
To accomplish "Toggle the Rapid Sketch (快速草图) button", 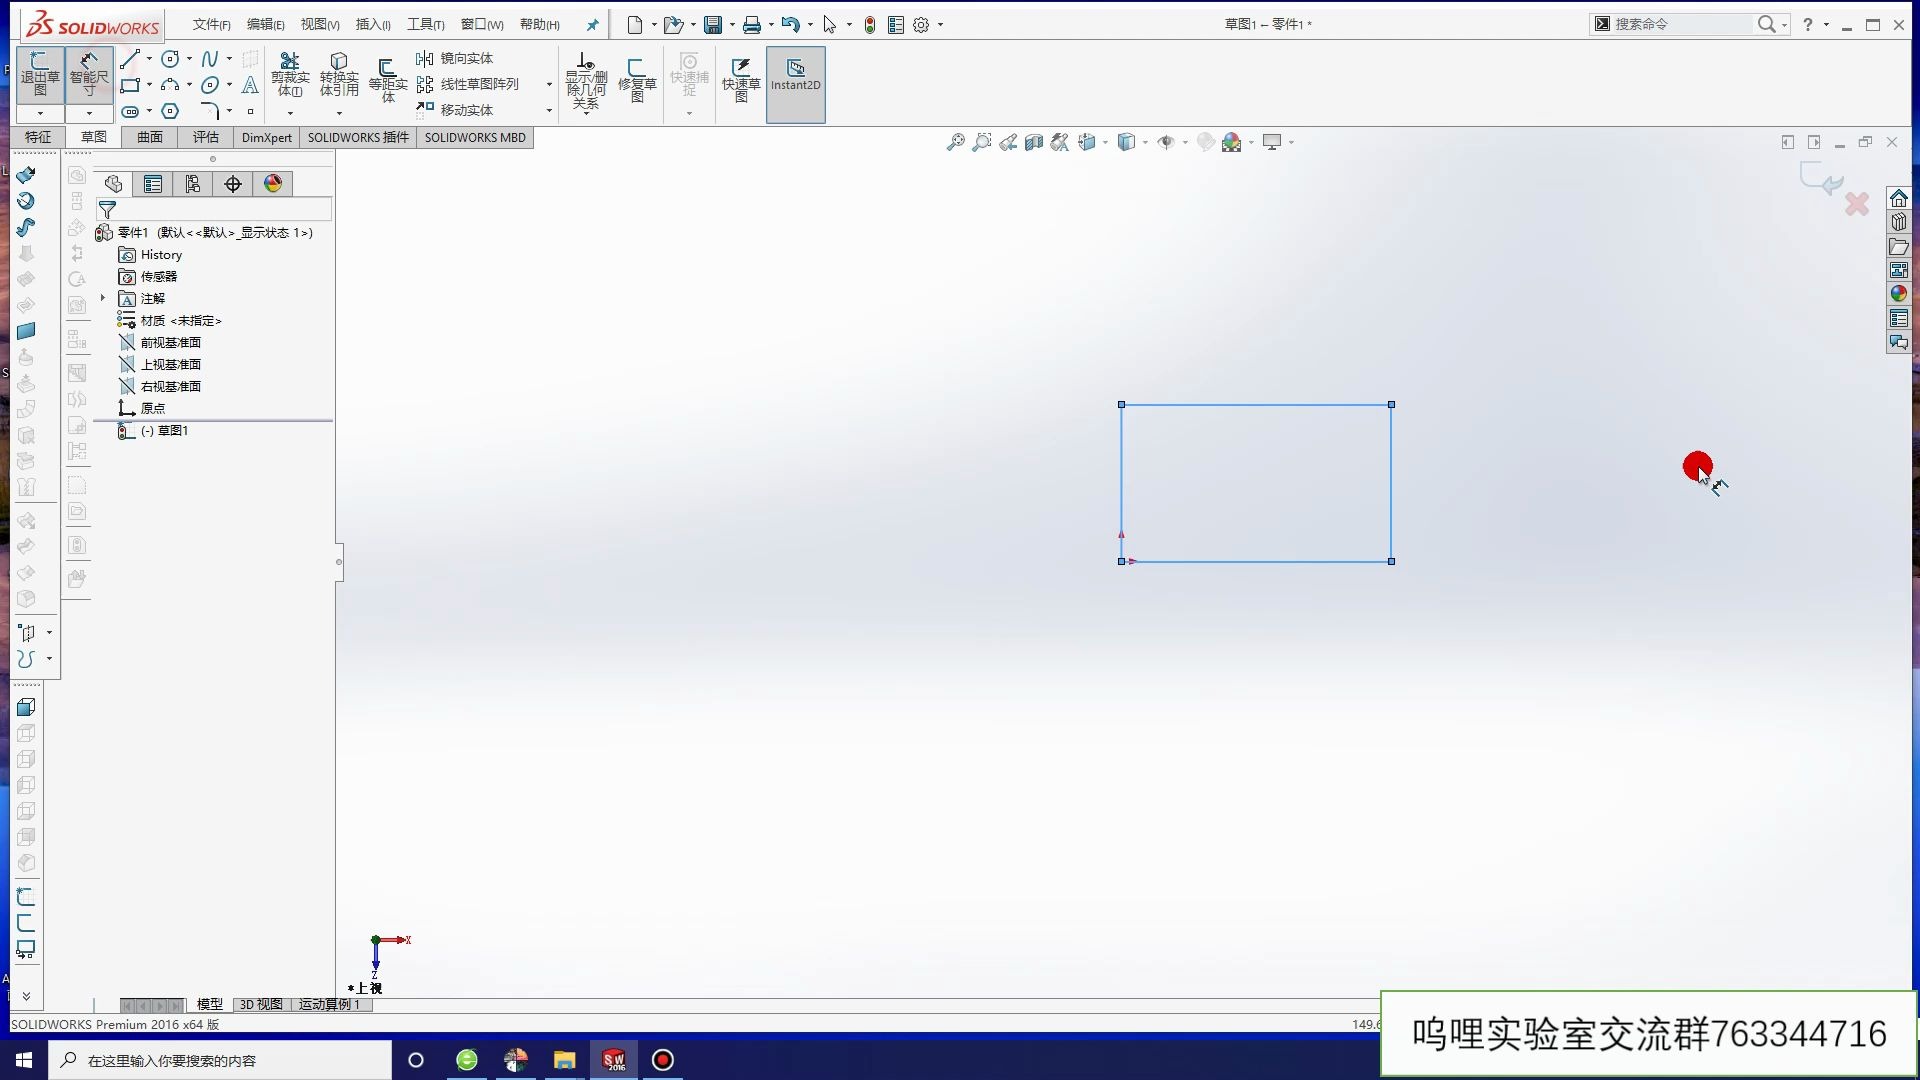I will tap(741, 78).
